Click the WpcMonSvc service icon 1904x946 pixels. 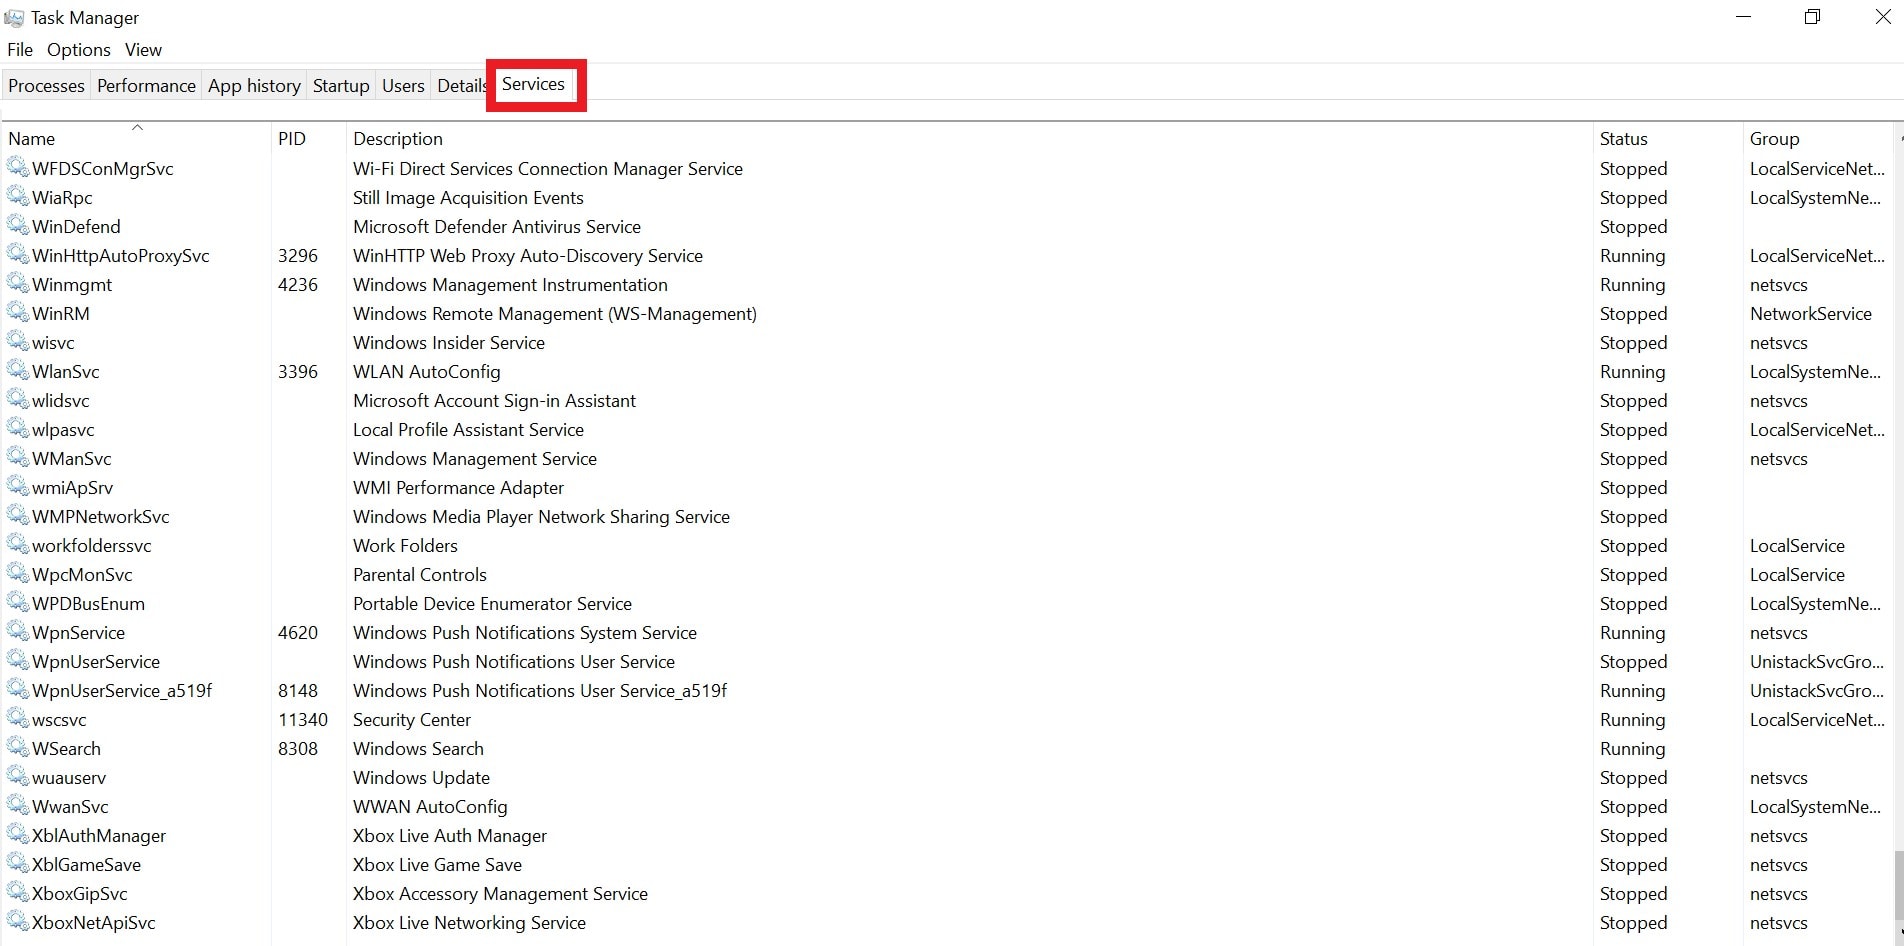point(18,573)
